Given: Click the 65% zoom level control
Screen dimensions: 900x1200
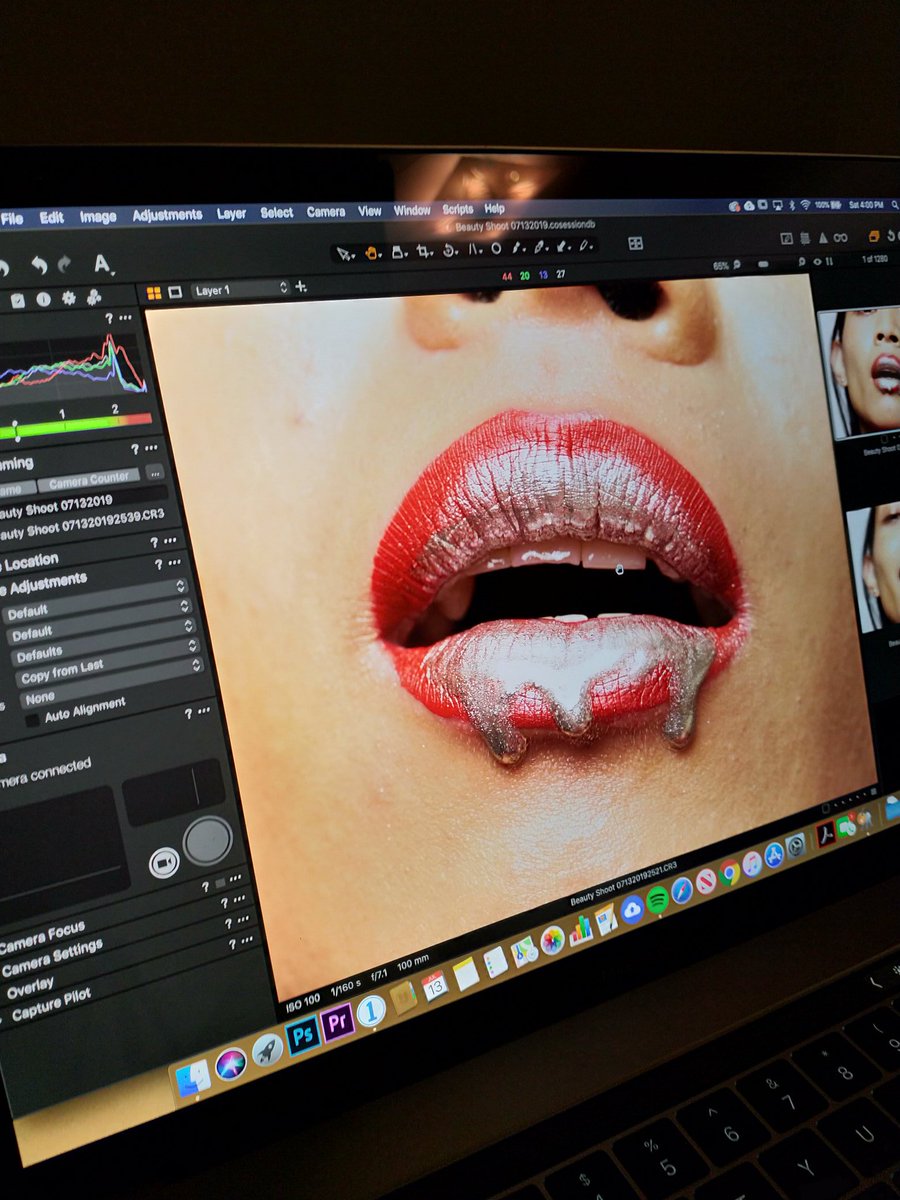Looking at the screenshot, I should (720, 266).
